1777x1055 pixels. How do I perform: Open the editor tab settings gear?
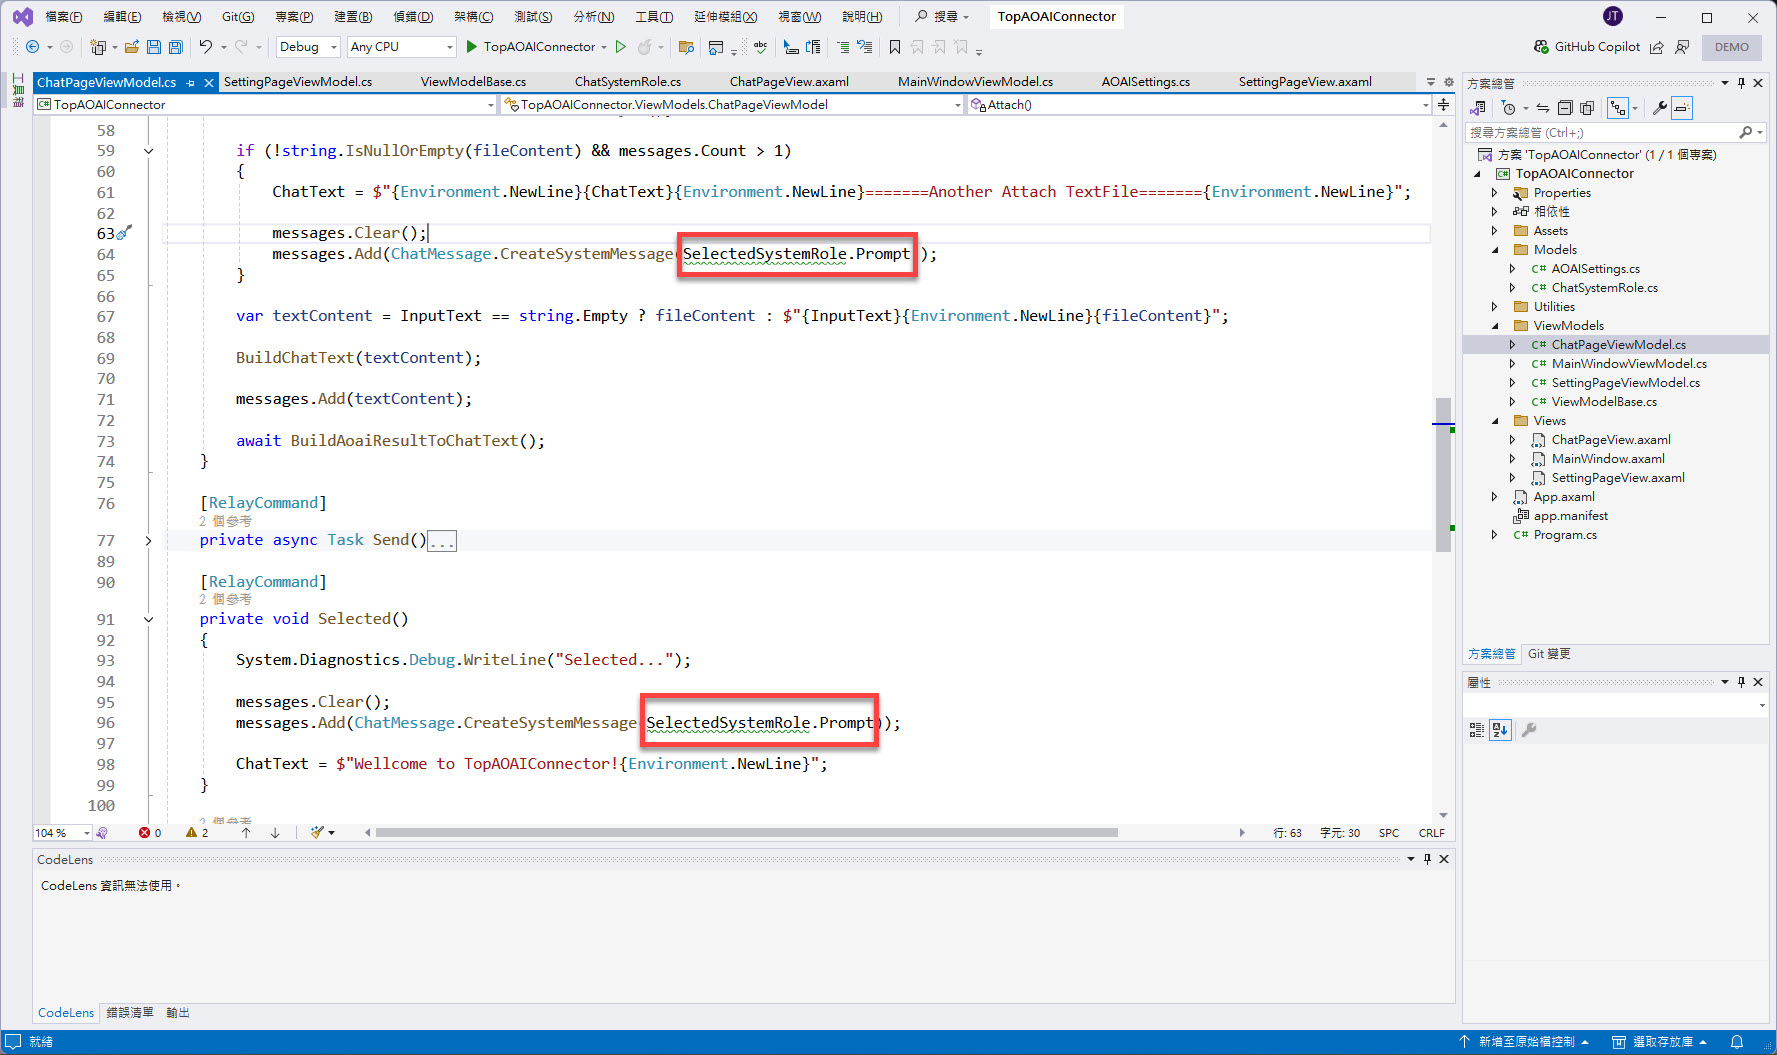pyautogui.click(x=1449, y=82)
